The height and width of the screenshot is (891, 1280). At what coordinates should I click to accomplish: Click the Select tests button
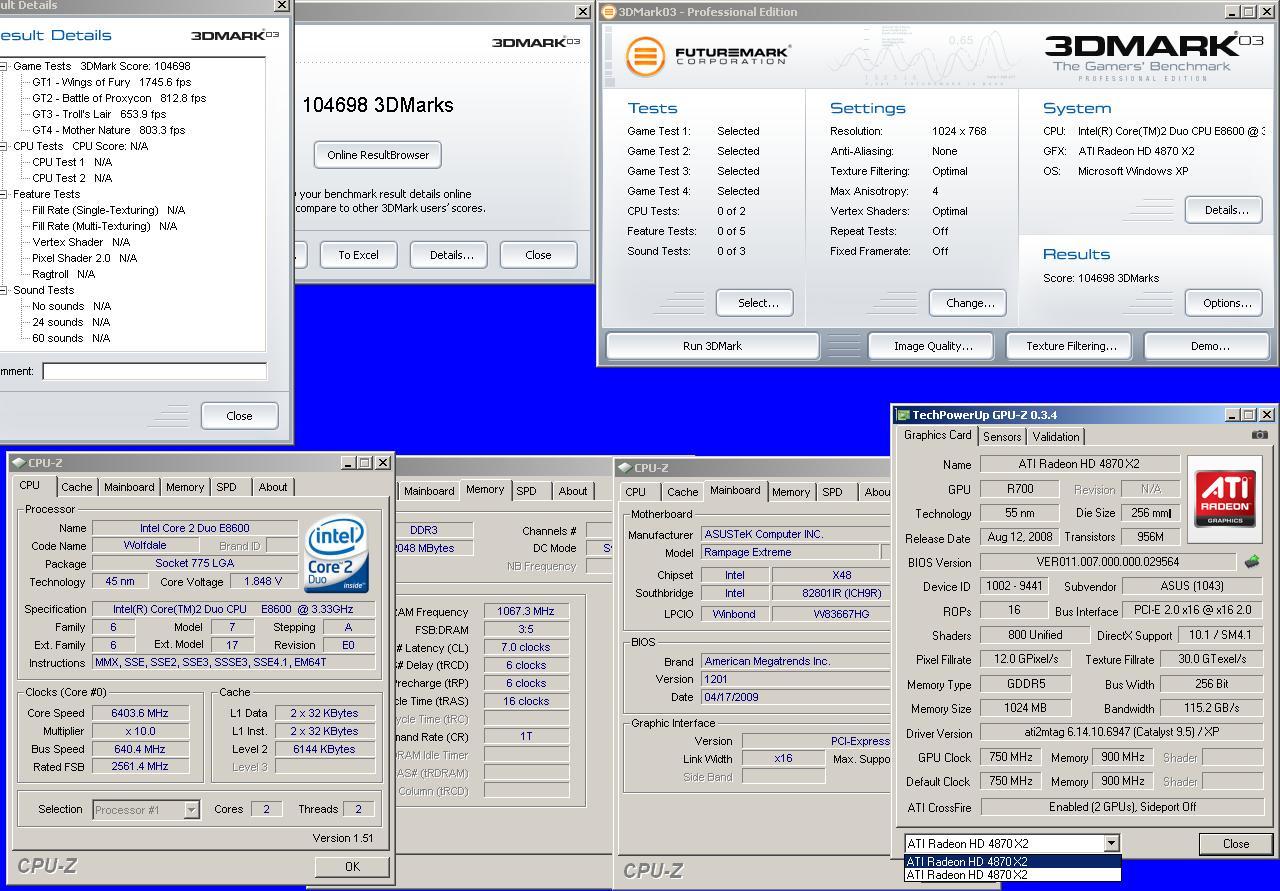coord(757,303)
